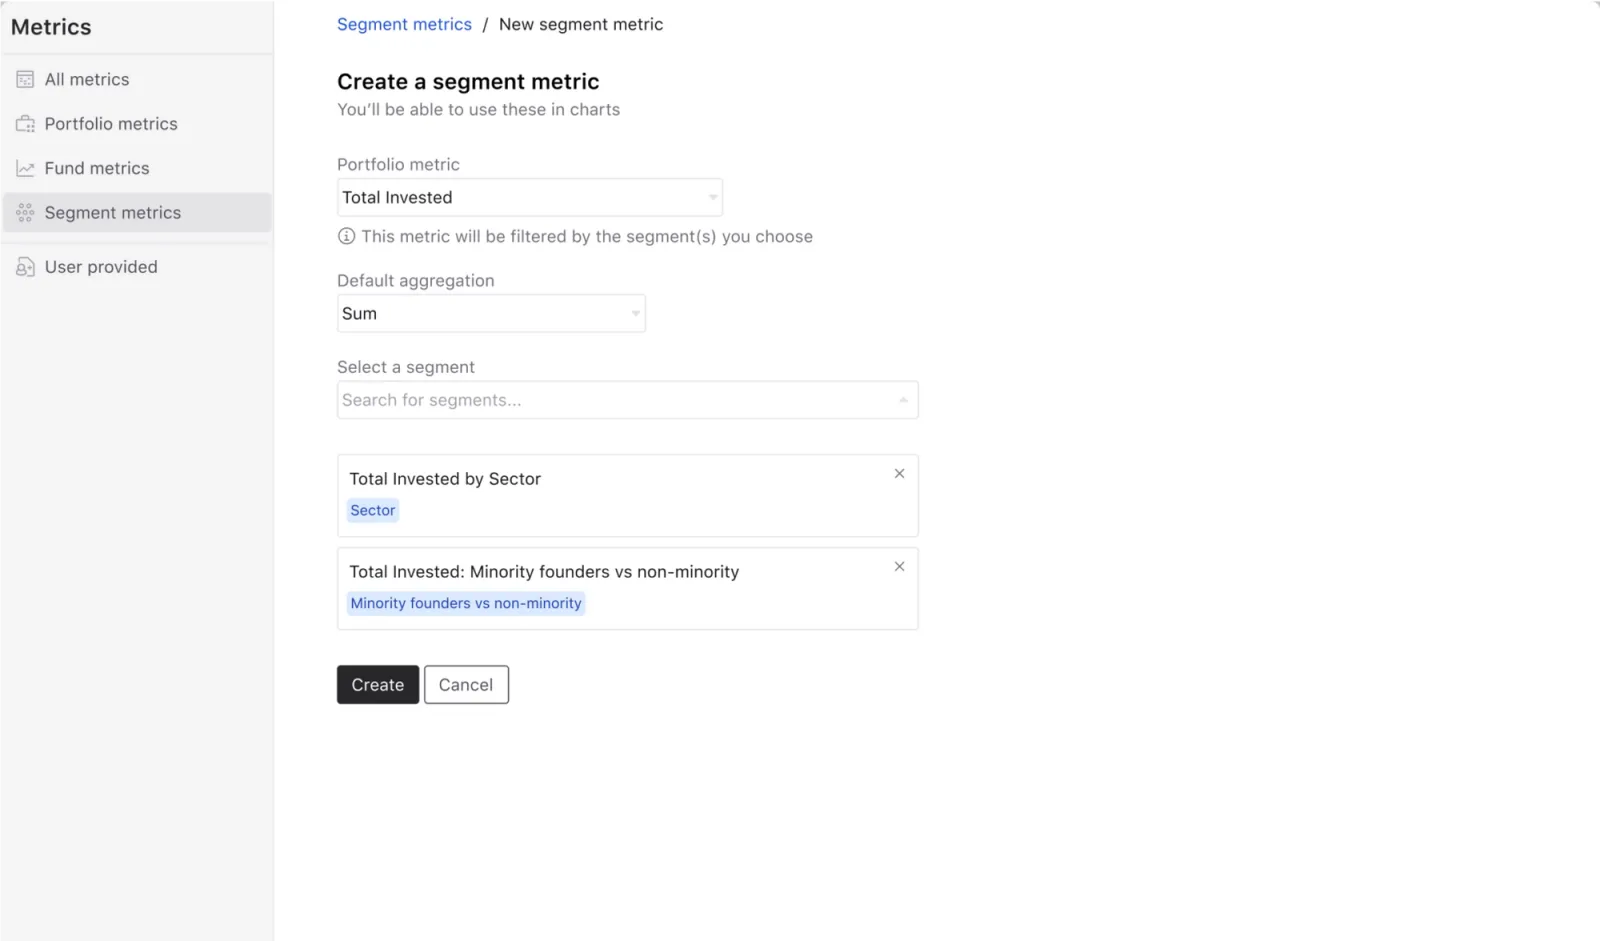Image resolution: width=1600 pixels, height=941 pixels.
Task: Remove the Total Invested by Sector segment
Action: (x=899, y=473)
